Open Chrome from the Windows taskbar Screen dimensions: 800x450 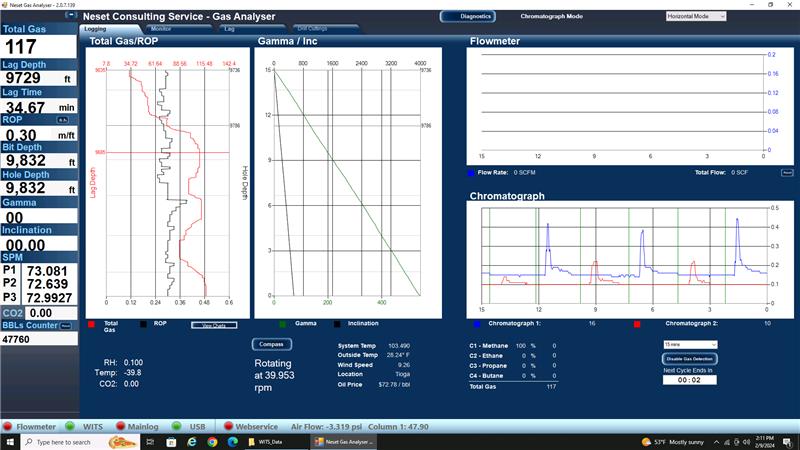(213, 441)
